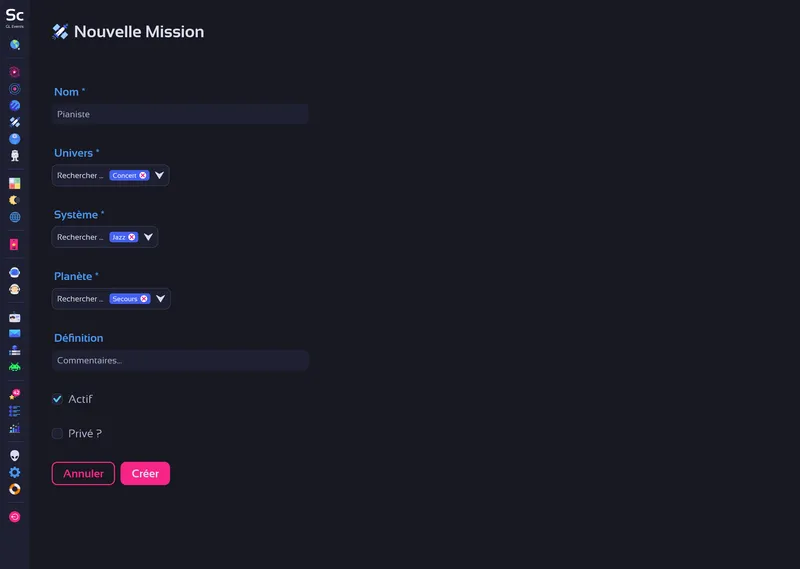Expand the Planète dropdown arrow
Viewport: 800px width, 569px height.
pos(160,299)
